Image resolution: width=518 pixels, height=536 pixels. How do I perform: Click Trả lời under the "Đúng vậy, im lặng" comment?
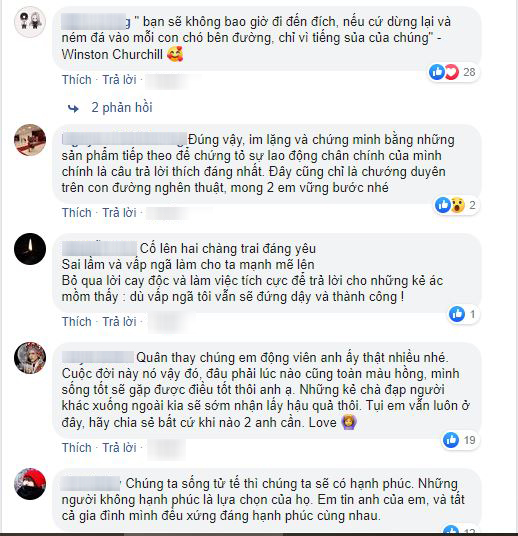(x=119, y=213)
